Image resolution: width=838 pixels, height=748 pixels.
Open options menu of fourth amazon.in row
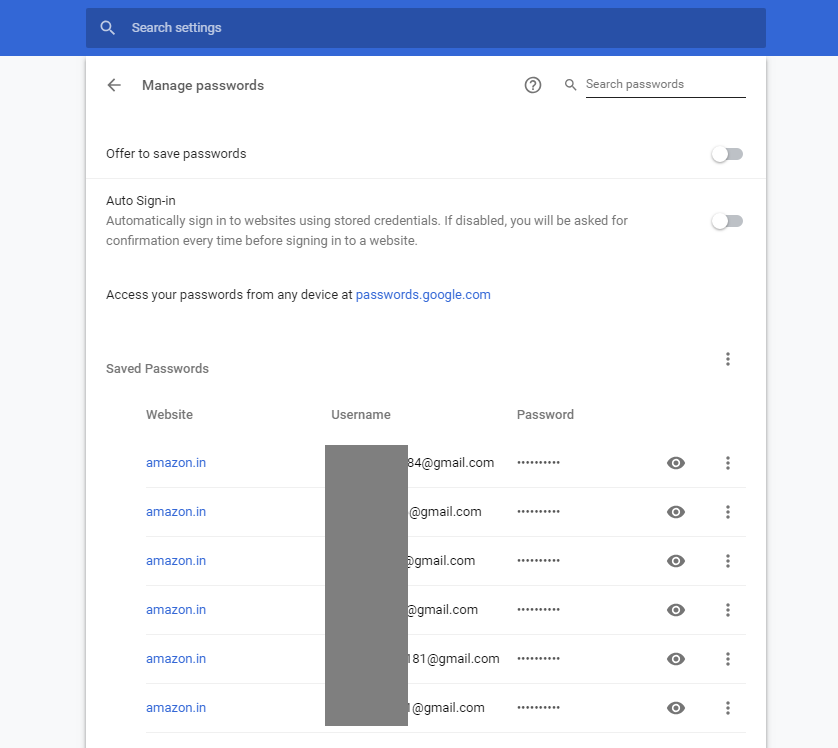[x=727, y=610]
